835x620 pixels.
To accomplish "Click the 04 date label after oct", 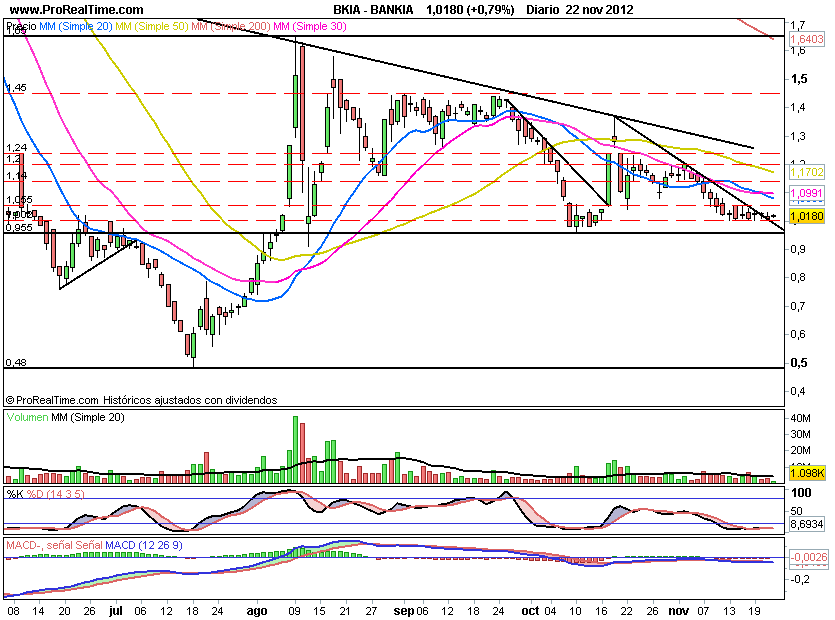I will pyautogui.click(x=550, y=611).
